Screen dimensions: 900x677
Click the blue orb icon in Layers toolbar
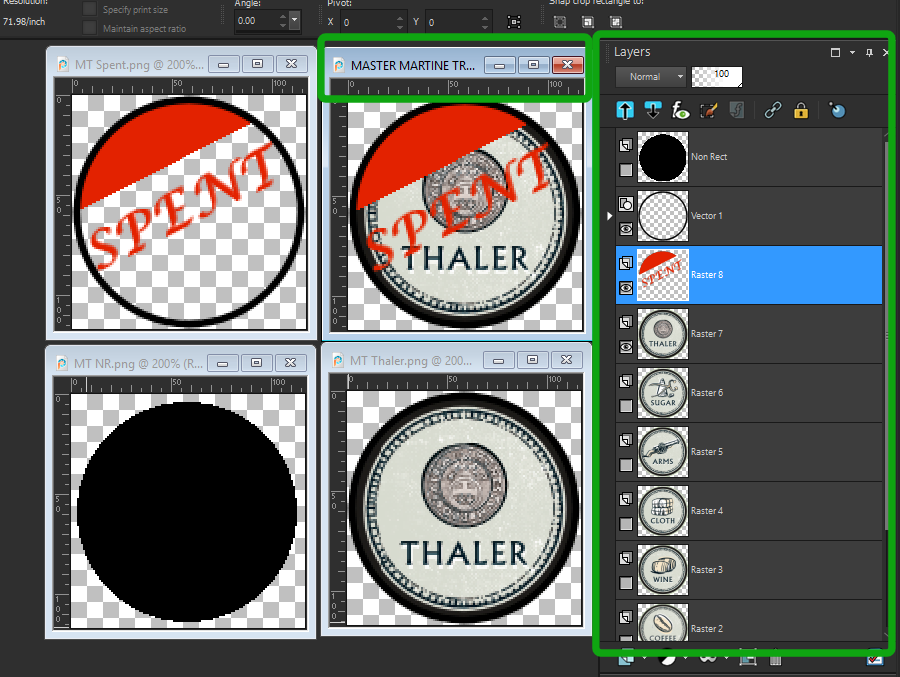(837, 111)
